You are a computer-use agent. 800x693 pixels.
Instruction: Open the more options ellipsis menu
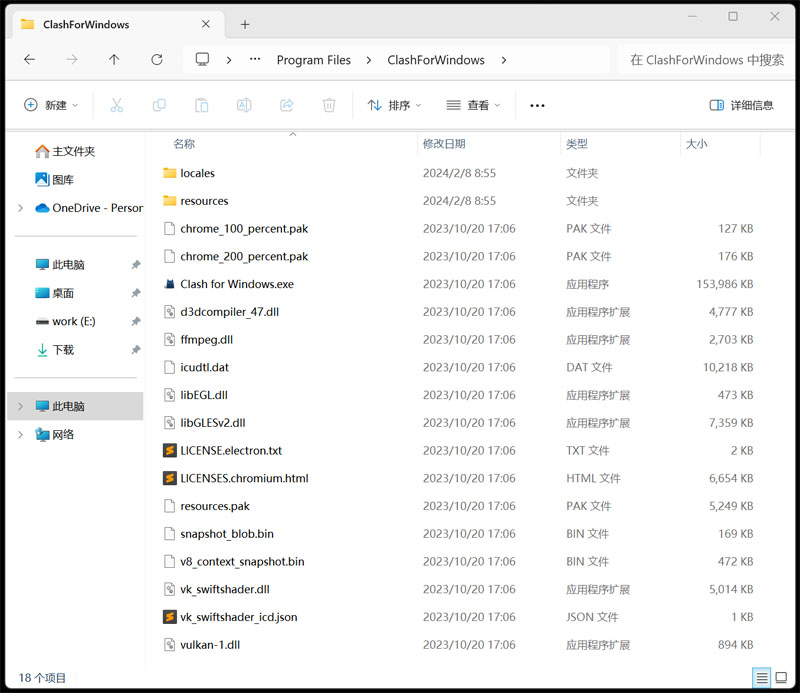(537, 105)
